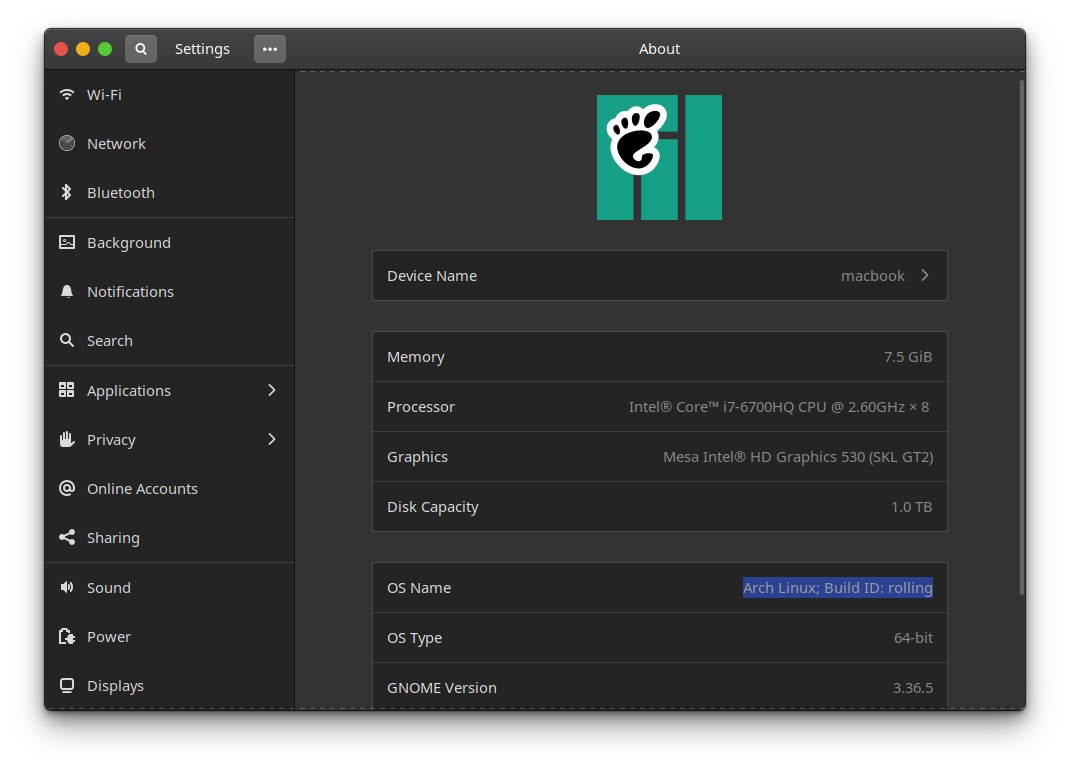Click the Mesa Intel HD Graphics 530 value
The height and width of the screenshot is (771, 1070).
(798, 457)
